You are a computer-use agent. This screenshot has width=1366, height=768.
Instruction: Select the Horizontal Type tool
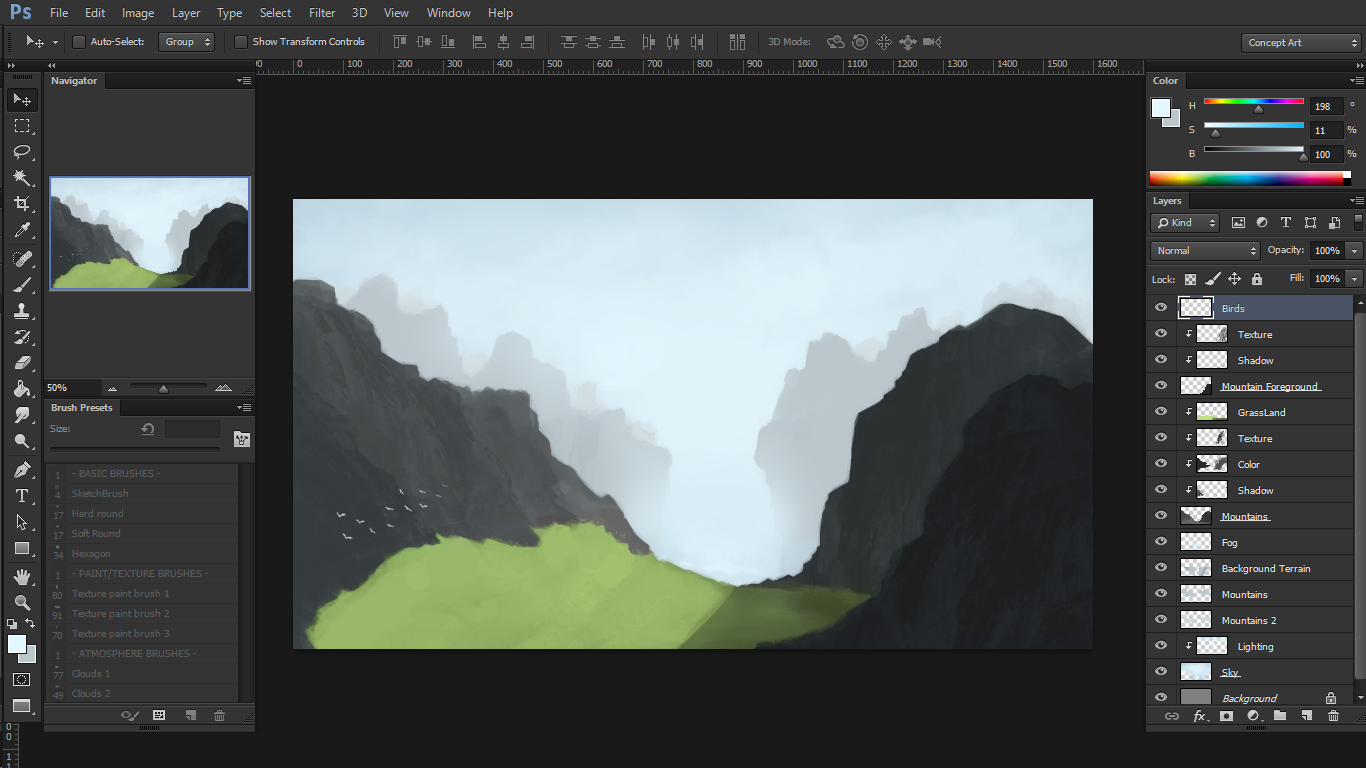click(22, 496)
